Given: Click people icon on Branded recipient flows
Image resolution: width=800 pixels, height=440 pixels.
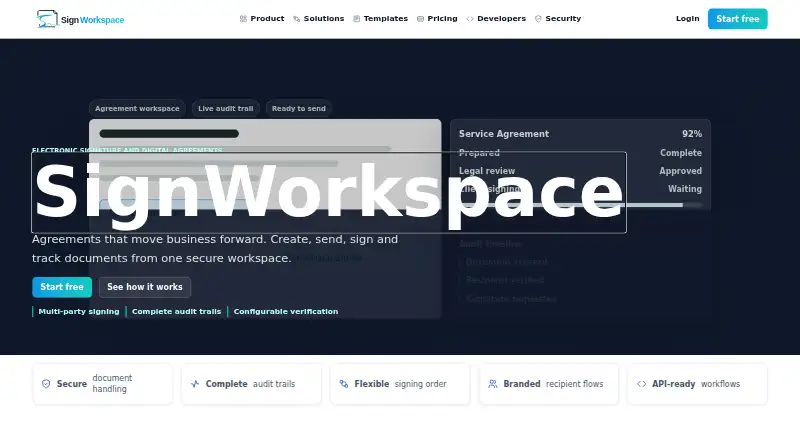Looking at the screenshot, I should [x=493, y=384].
